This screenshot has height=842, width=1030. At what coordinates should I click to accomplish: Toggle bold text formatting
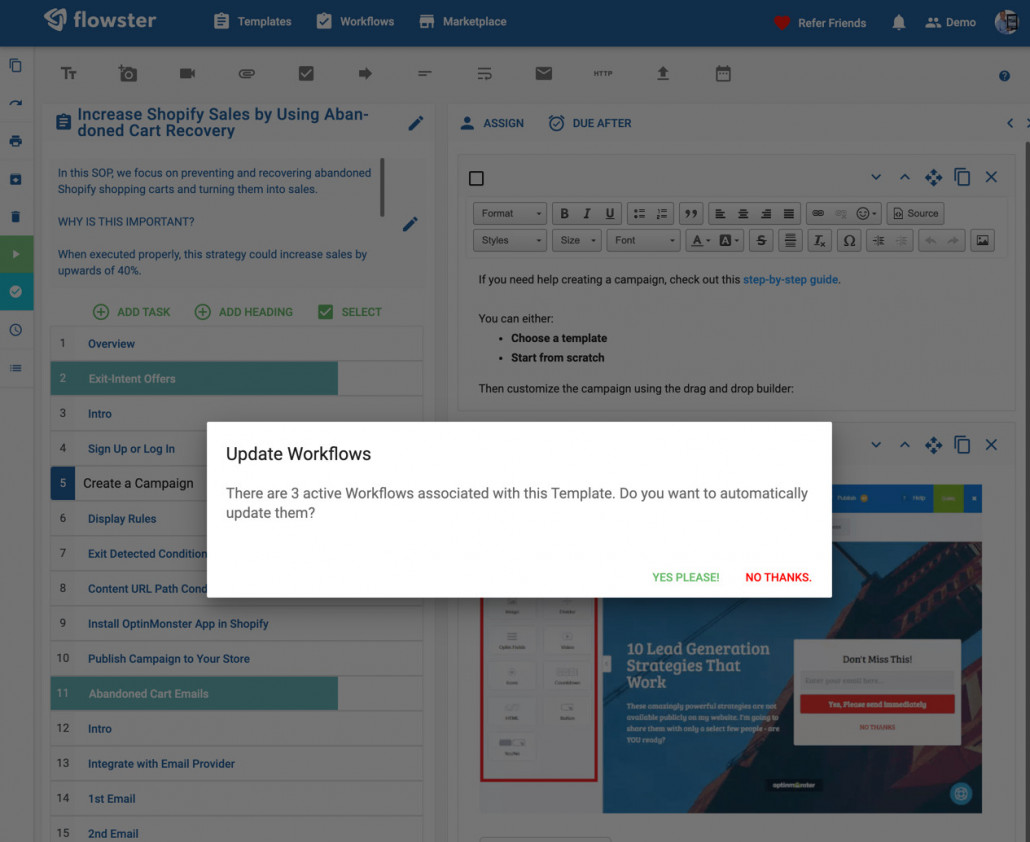point(563,213)
